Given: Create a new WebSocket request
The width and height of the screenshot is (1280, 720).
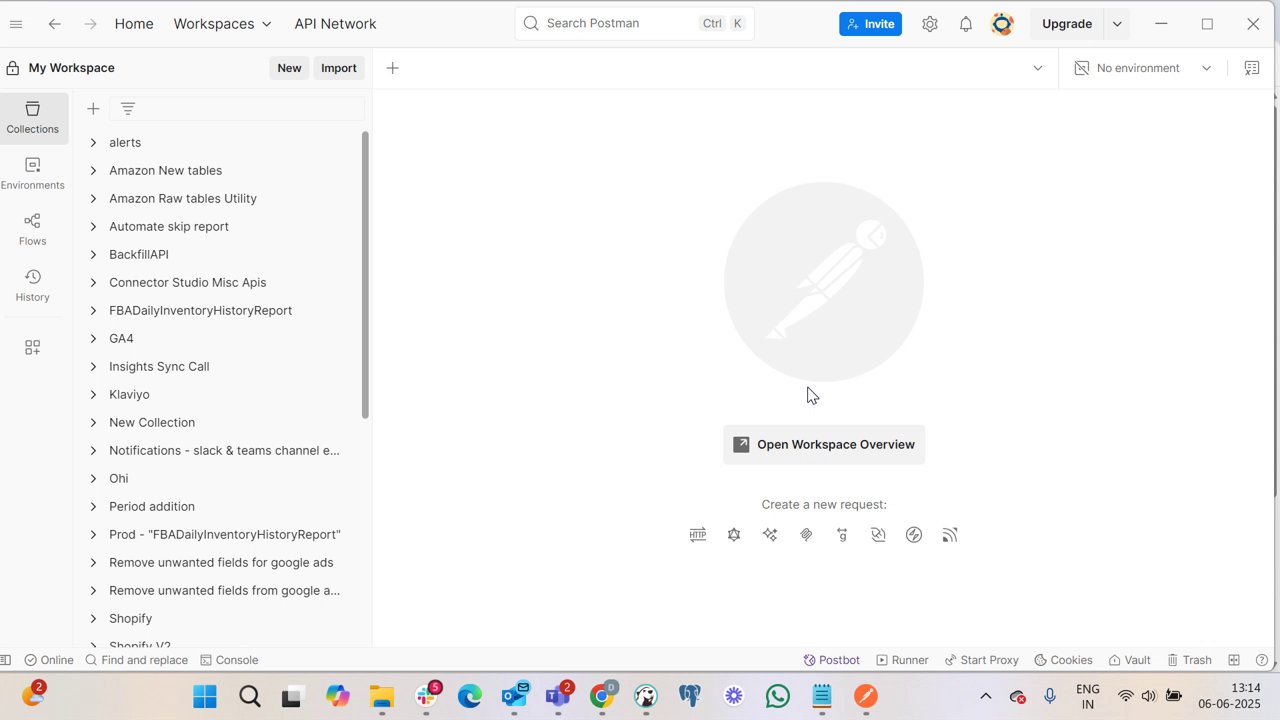Looking at the screenshot, I should pyautogui.click(x=878, y=535).
